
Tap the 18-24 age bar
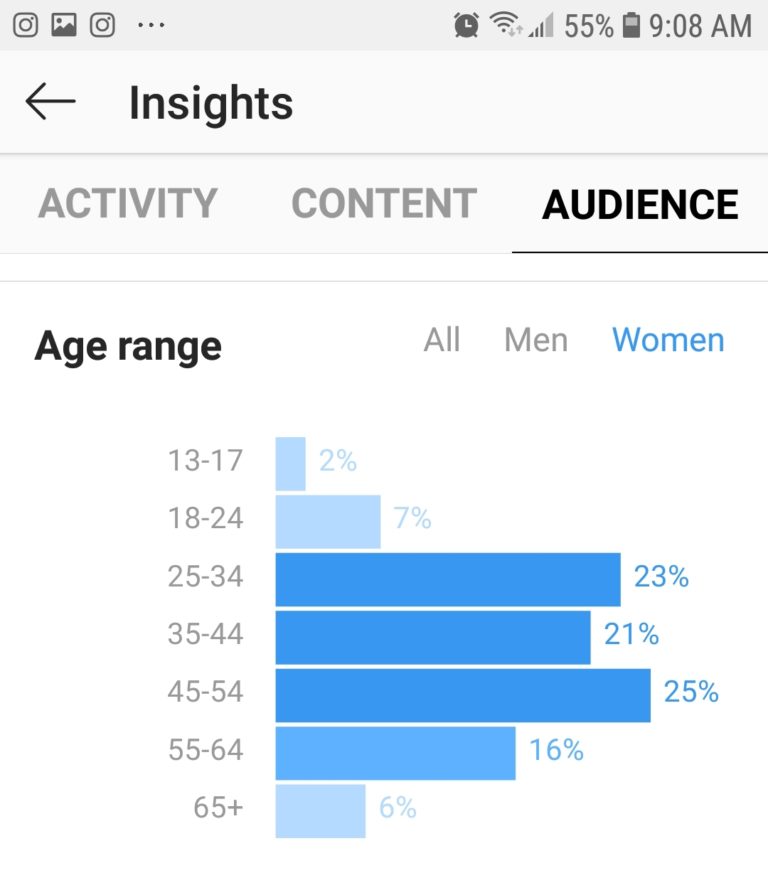[x=328, y=522]
